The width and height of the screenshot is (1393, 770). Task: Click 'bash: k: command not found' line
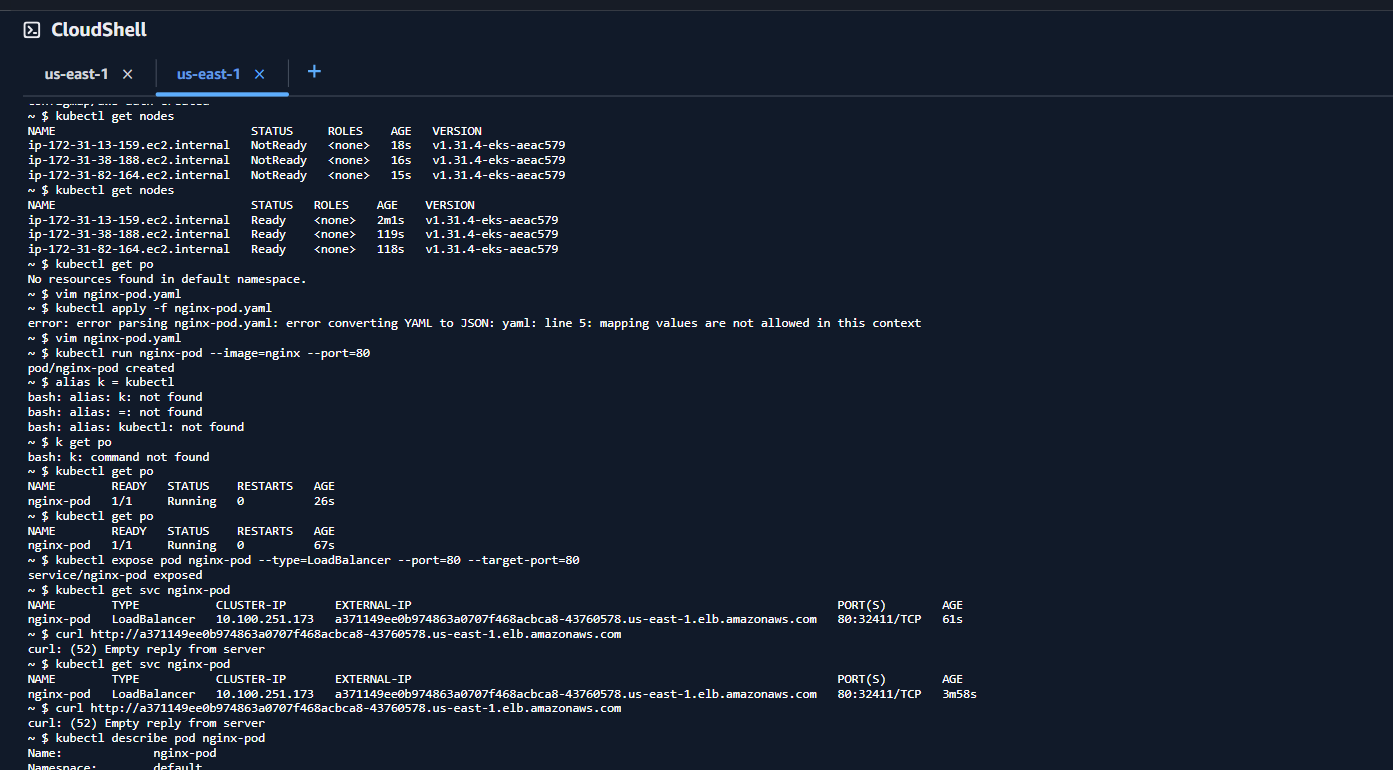[118, 457]
